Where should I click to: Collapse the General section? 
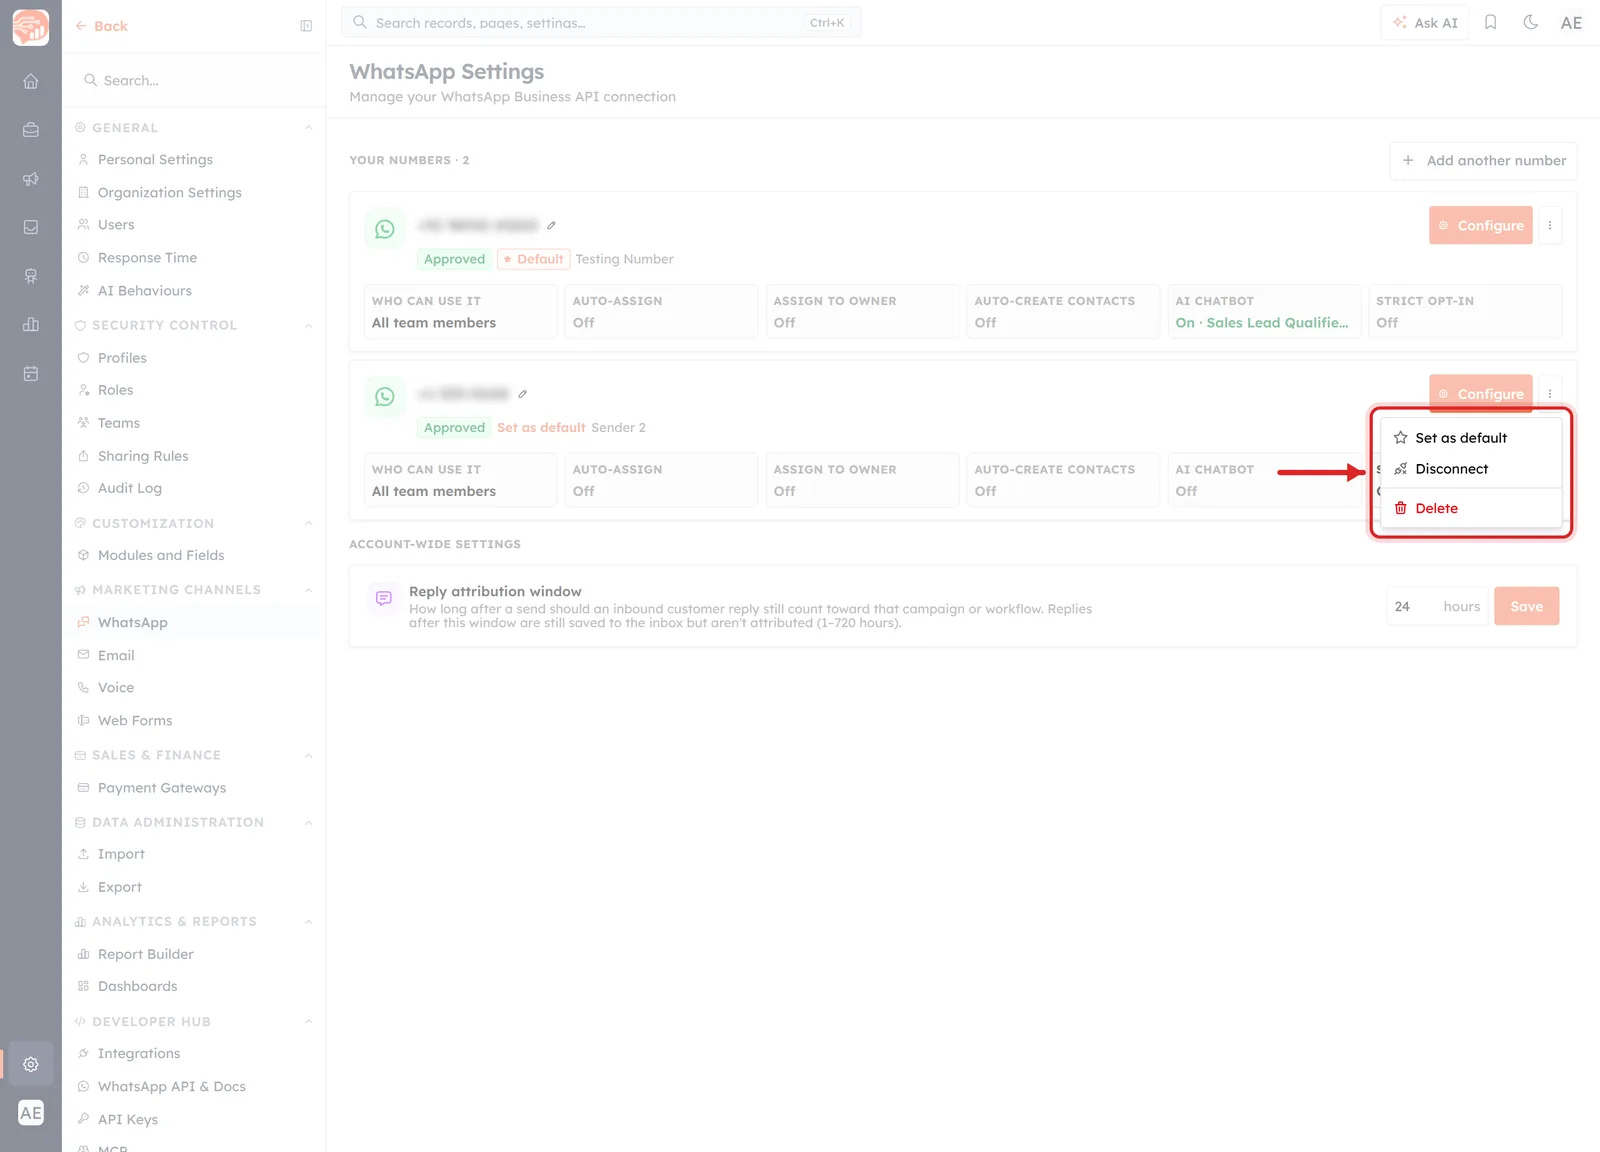click(308, 128)
